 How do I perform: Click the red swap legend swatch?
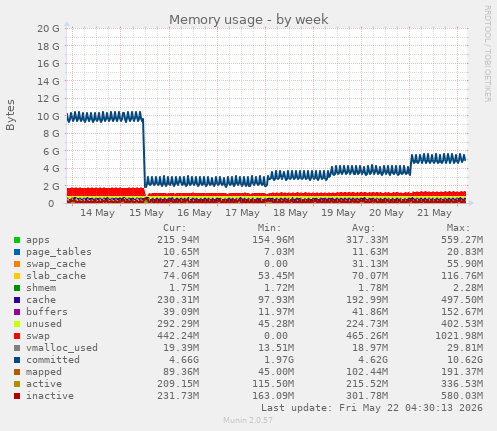(x=17, y=336)
